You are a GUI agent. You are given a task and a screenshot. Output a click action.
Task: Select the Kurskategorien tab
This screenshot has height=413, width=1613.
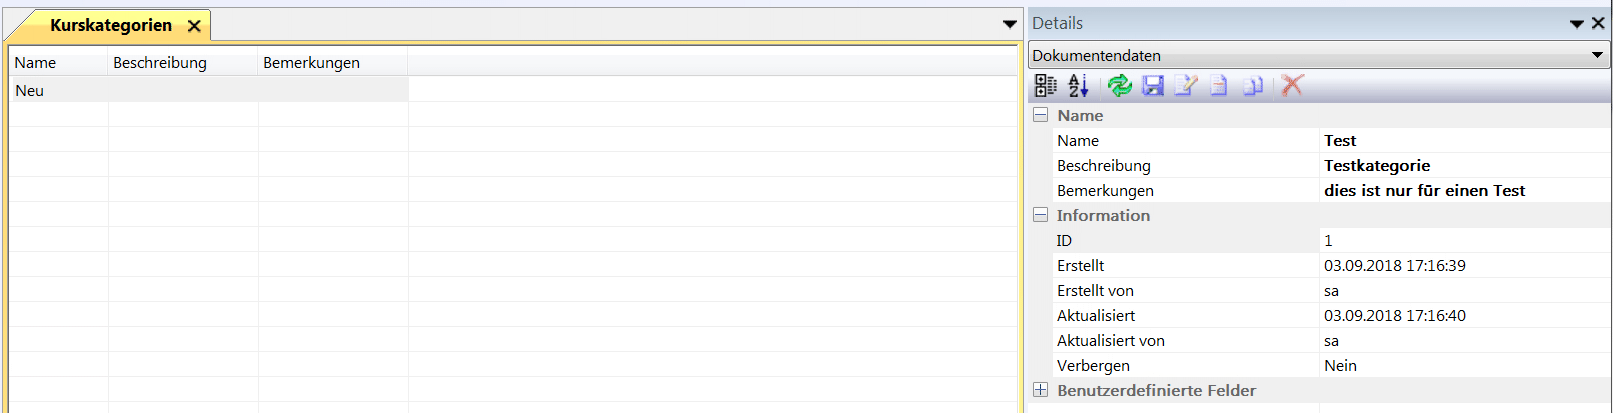click(x=110, y=25)
